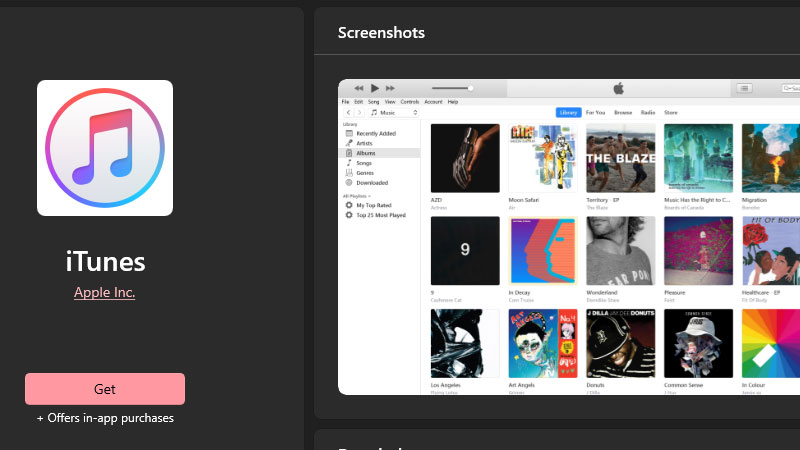Click the Wonderland album cover

[620, 251]
